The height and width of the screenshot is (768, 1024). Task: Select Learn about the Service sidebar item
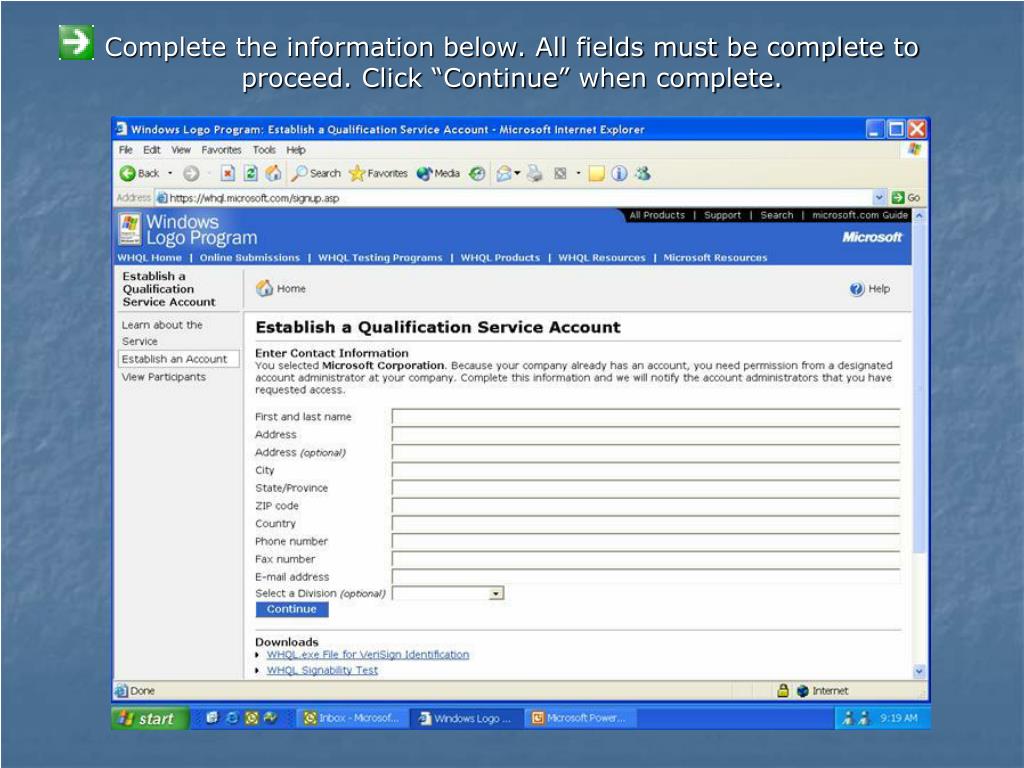(162, 333)
